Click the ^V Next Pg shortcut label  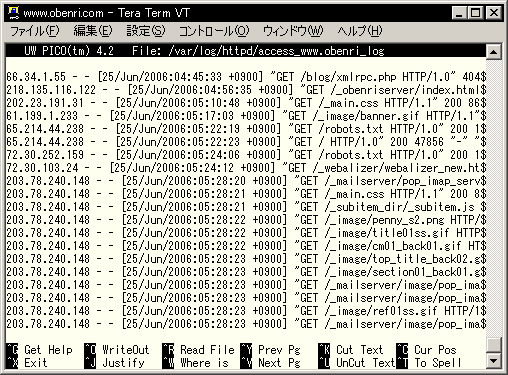[270, 363]
